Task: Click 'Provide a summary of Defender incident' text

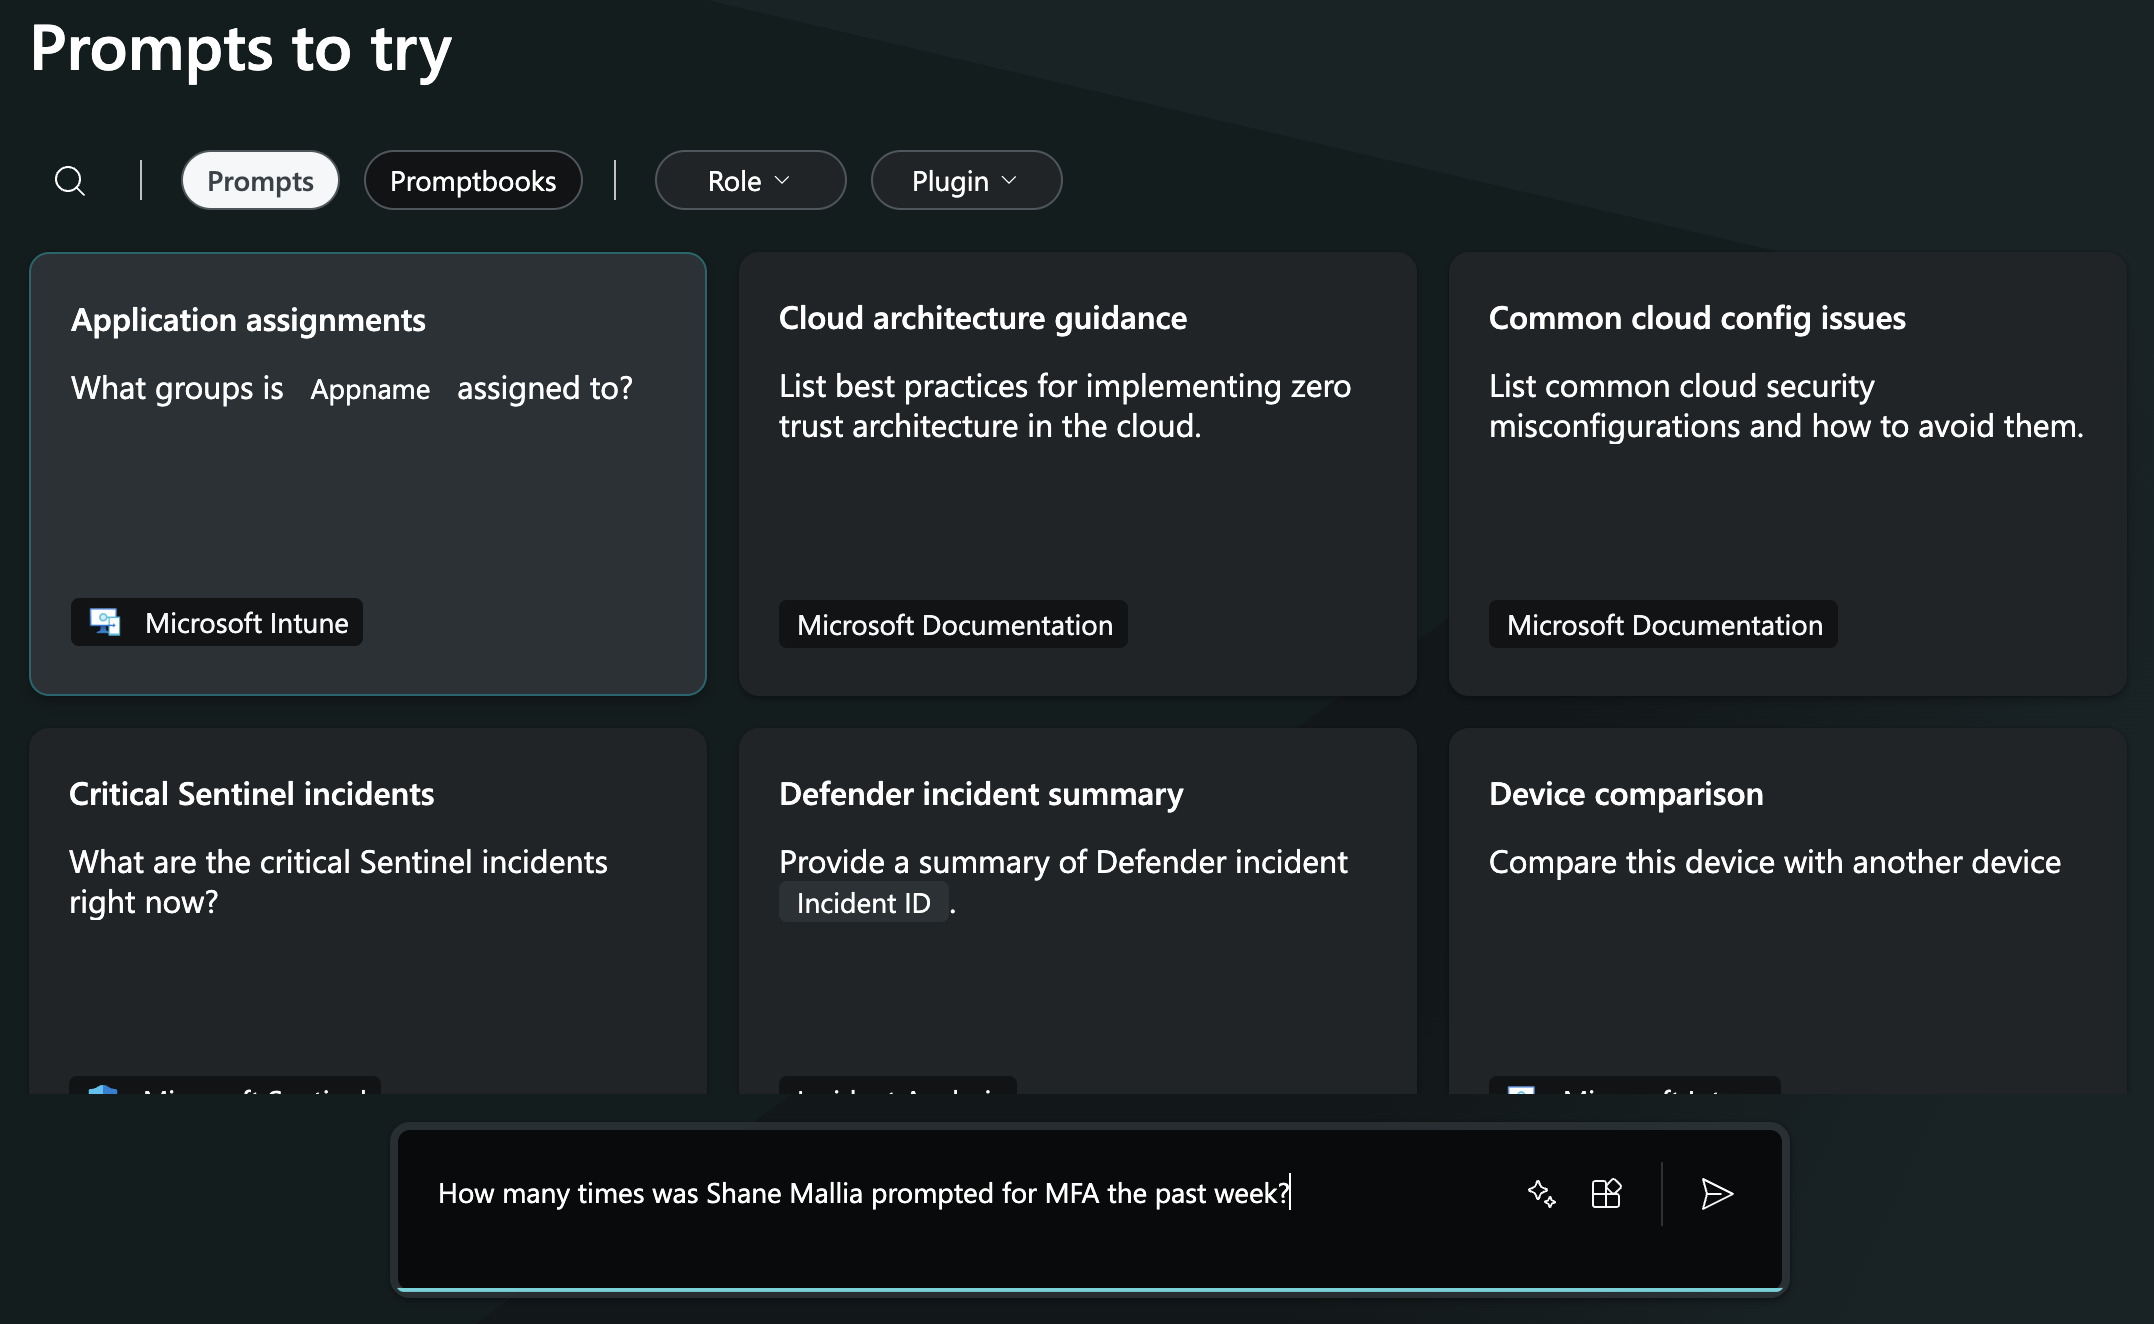Action: 1063,862
